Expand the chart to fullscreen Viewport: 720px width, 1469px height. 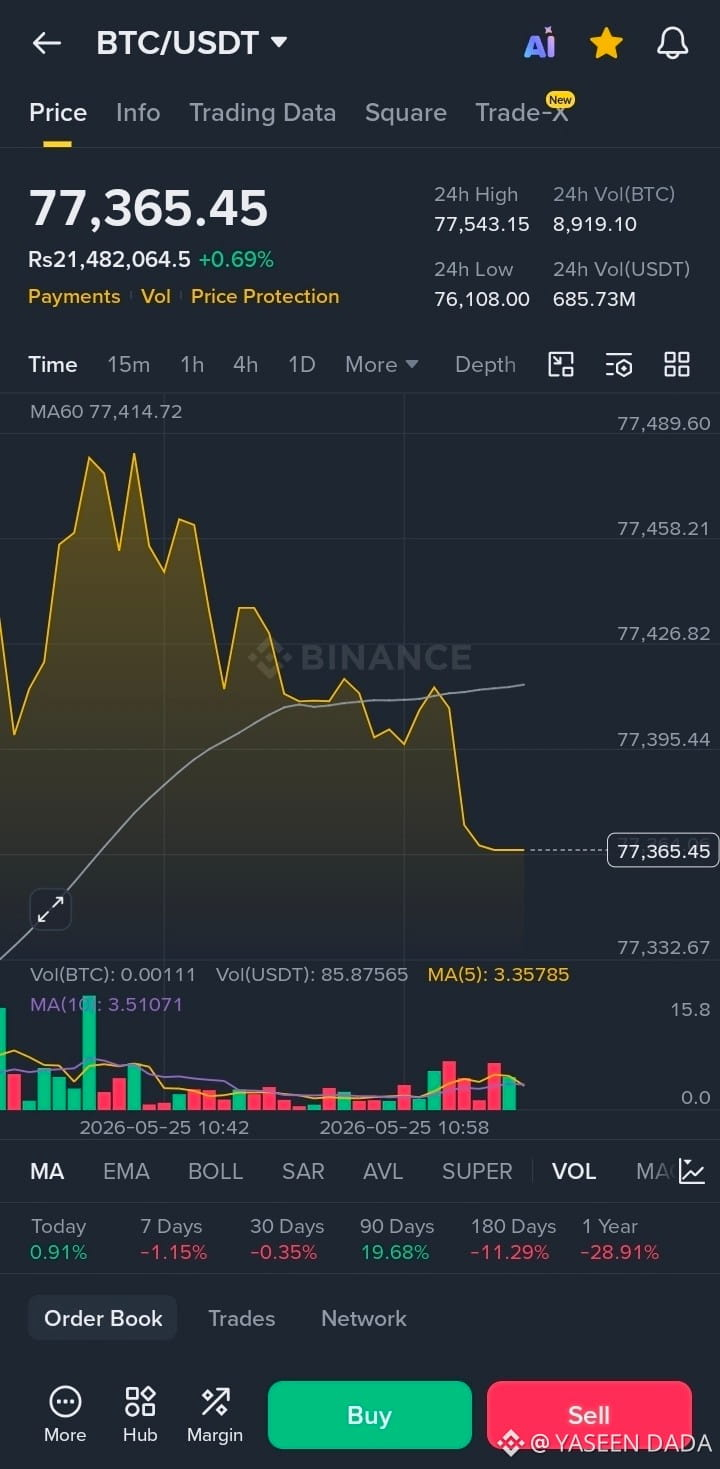click(x=50, y=909)
